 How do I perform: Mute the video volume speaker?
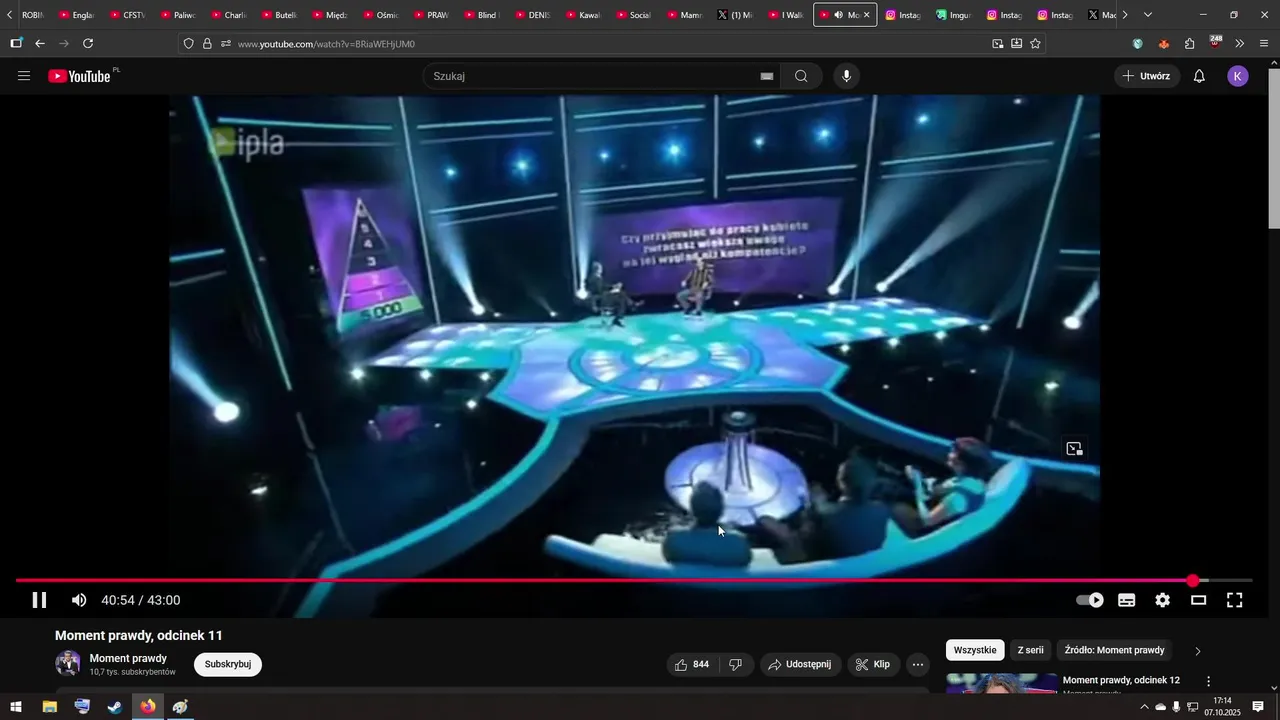click(79, 600)
